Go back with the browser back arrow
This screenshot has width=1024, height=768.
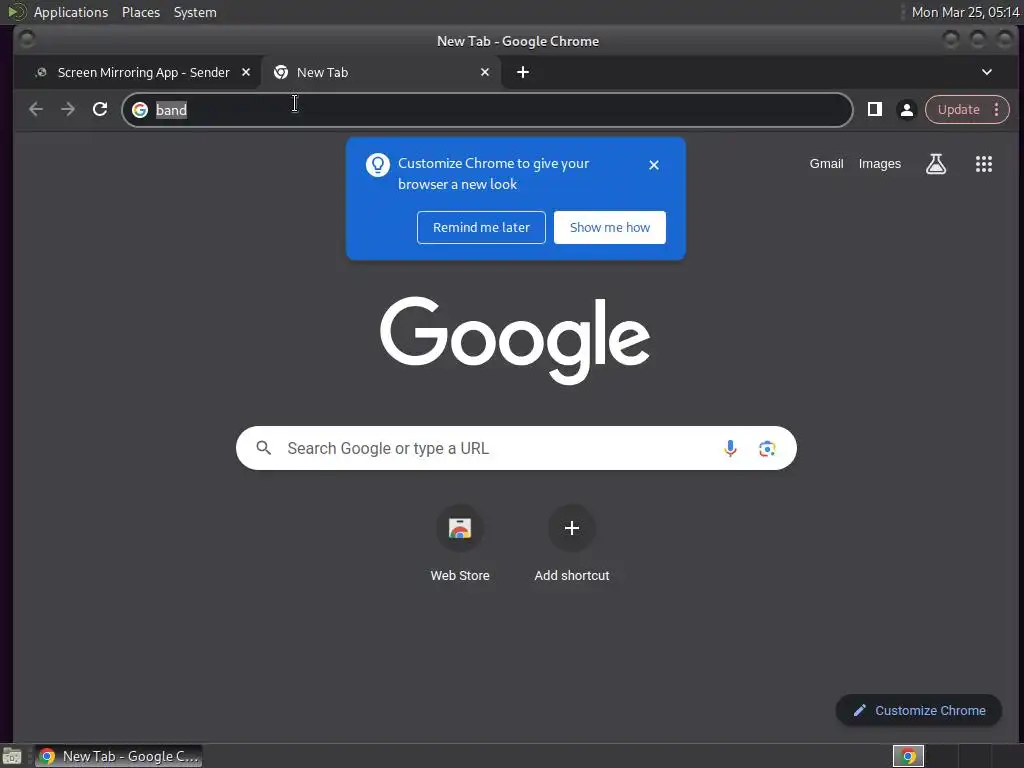point(36,109)
